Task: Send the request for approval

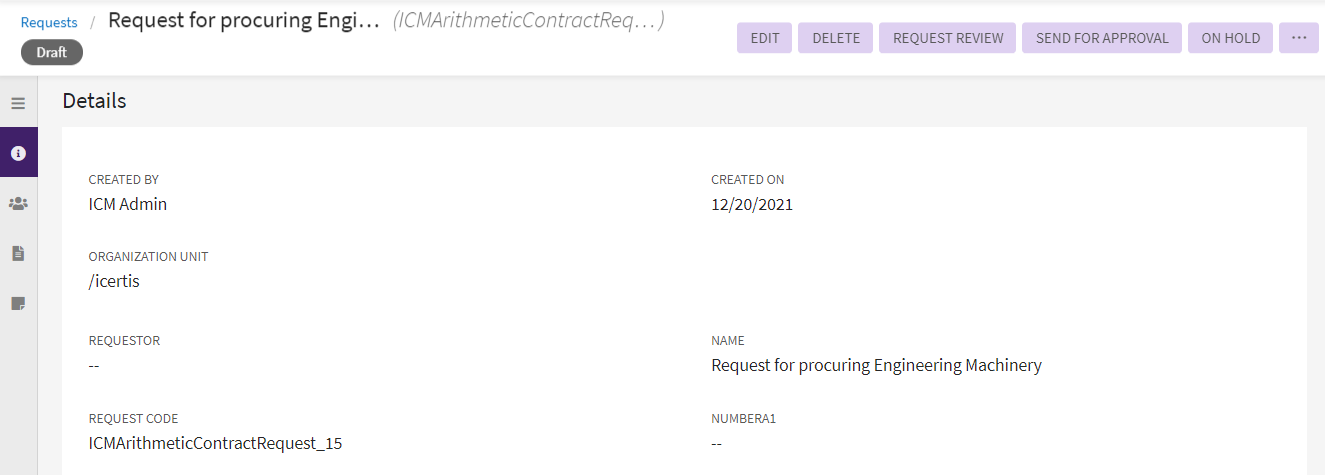Action: 1102,38
